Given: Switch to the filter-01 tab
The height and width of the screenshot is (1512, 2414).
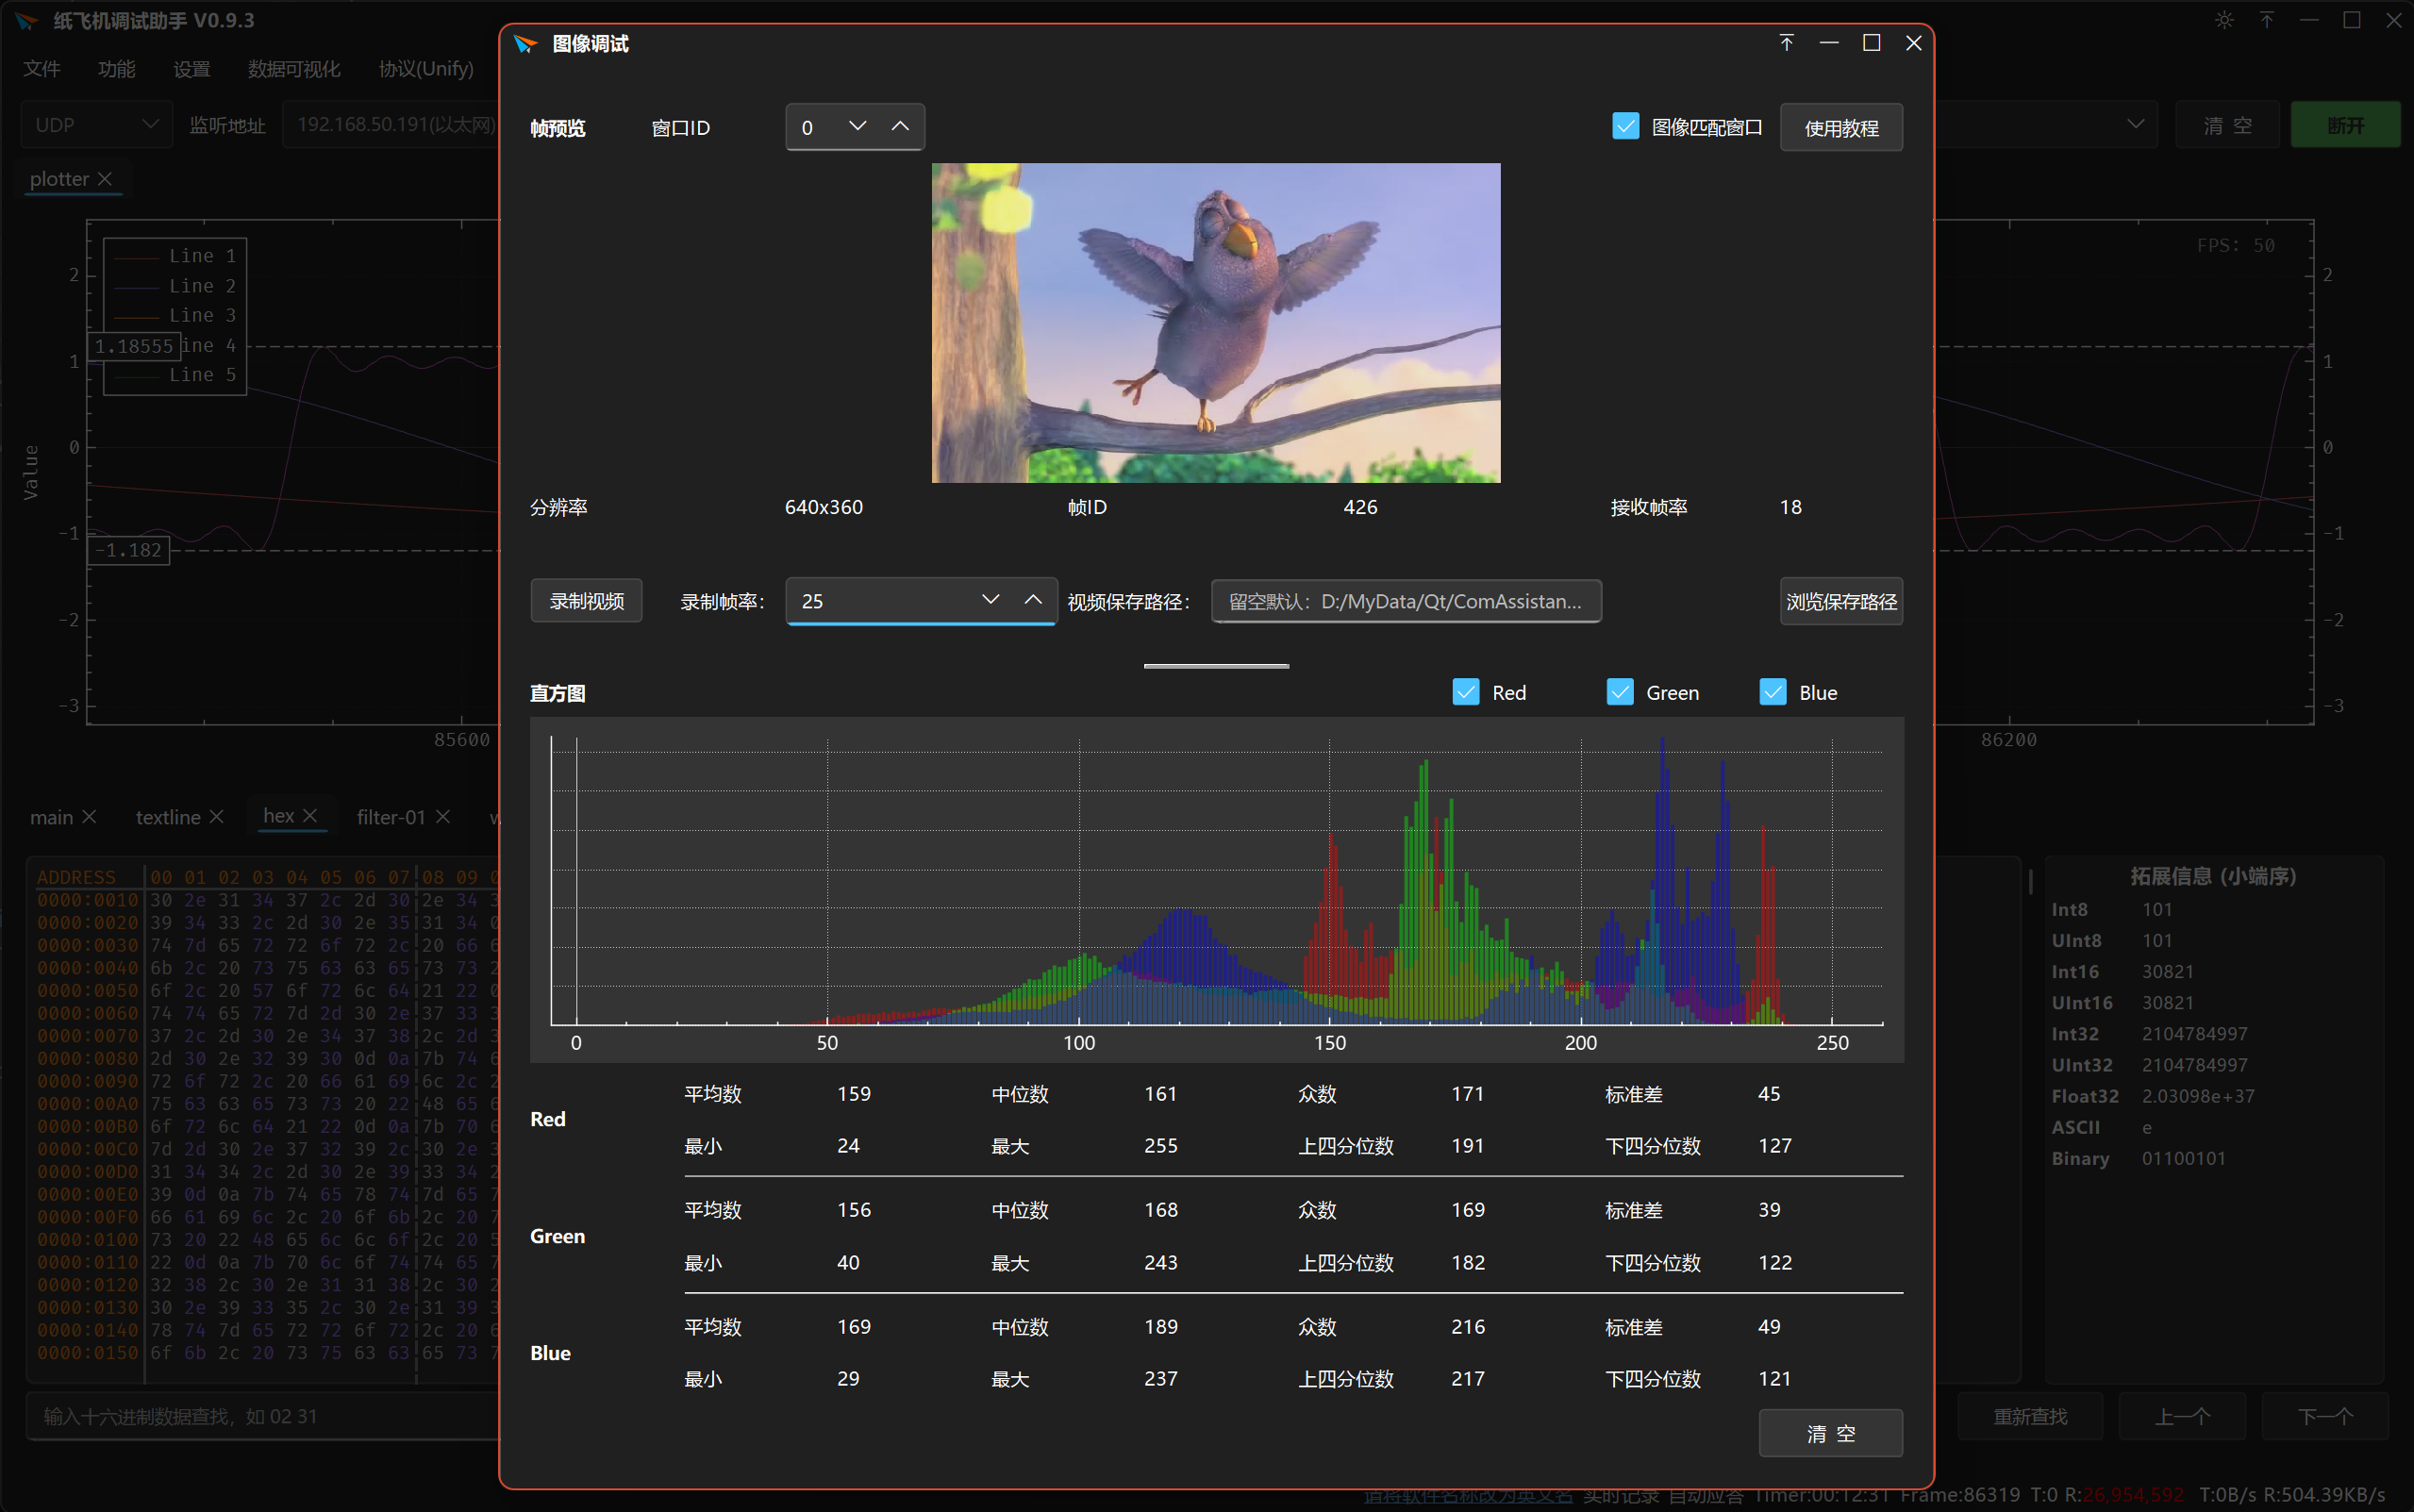Looking at the screenshot, I should click(x=391, y=817).
